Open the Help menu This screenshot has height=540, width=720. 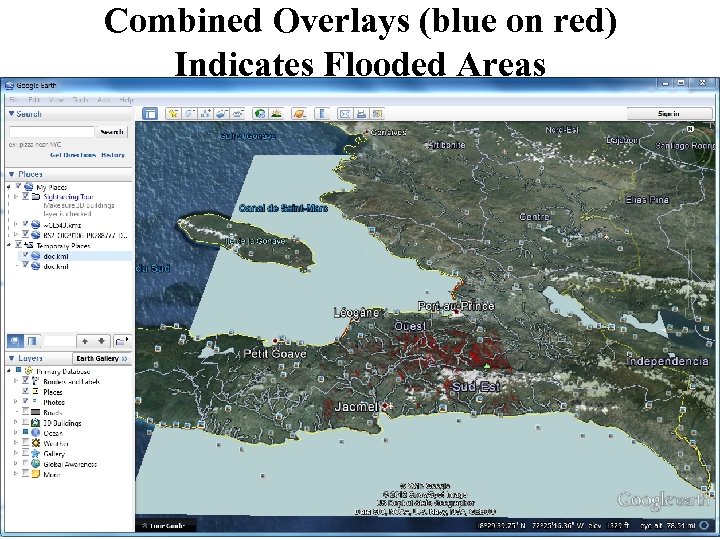coord(126,99)
